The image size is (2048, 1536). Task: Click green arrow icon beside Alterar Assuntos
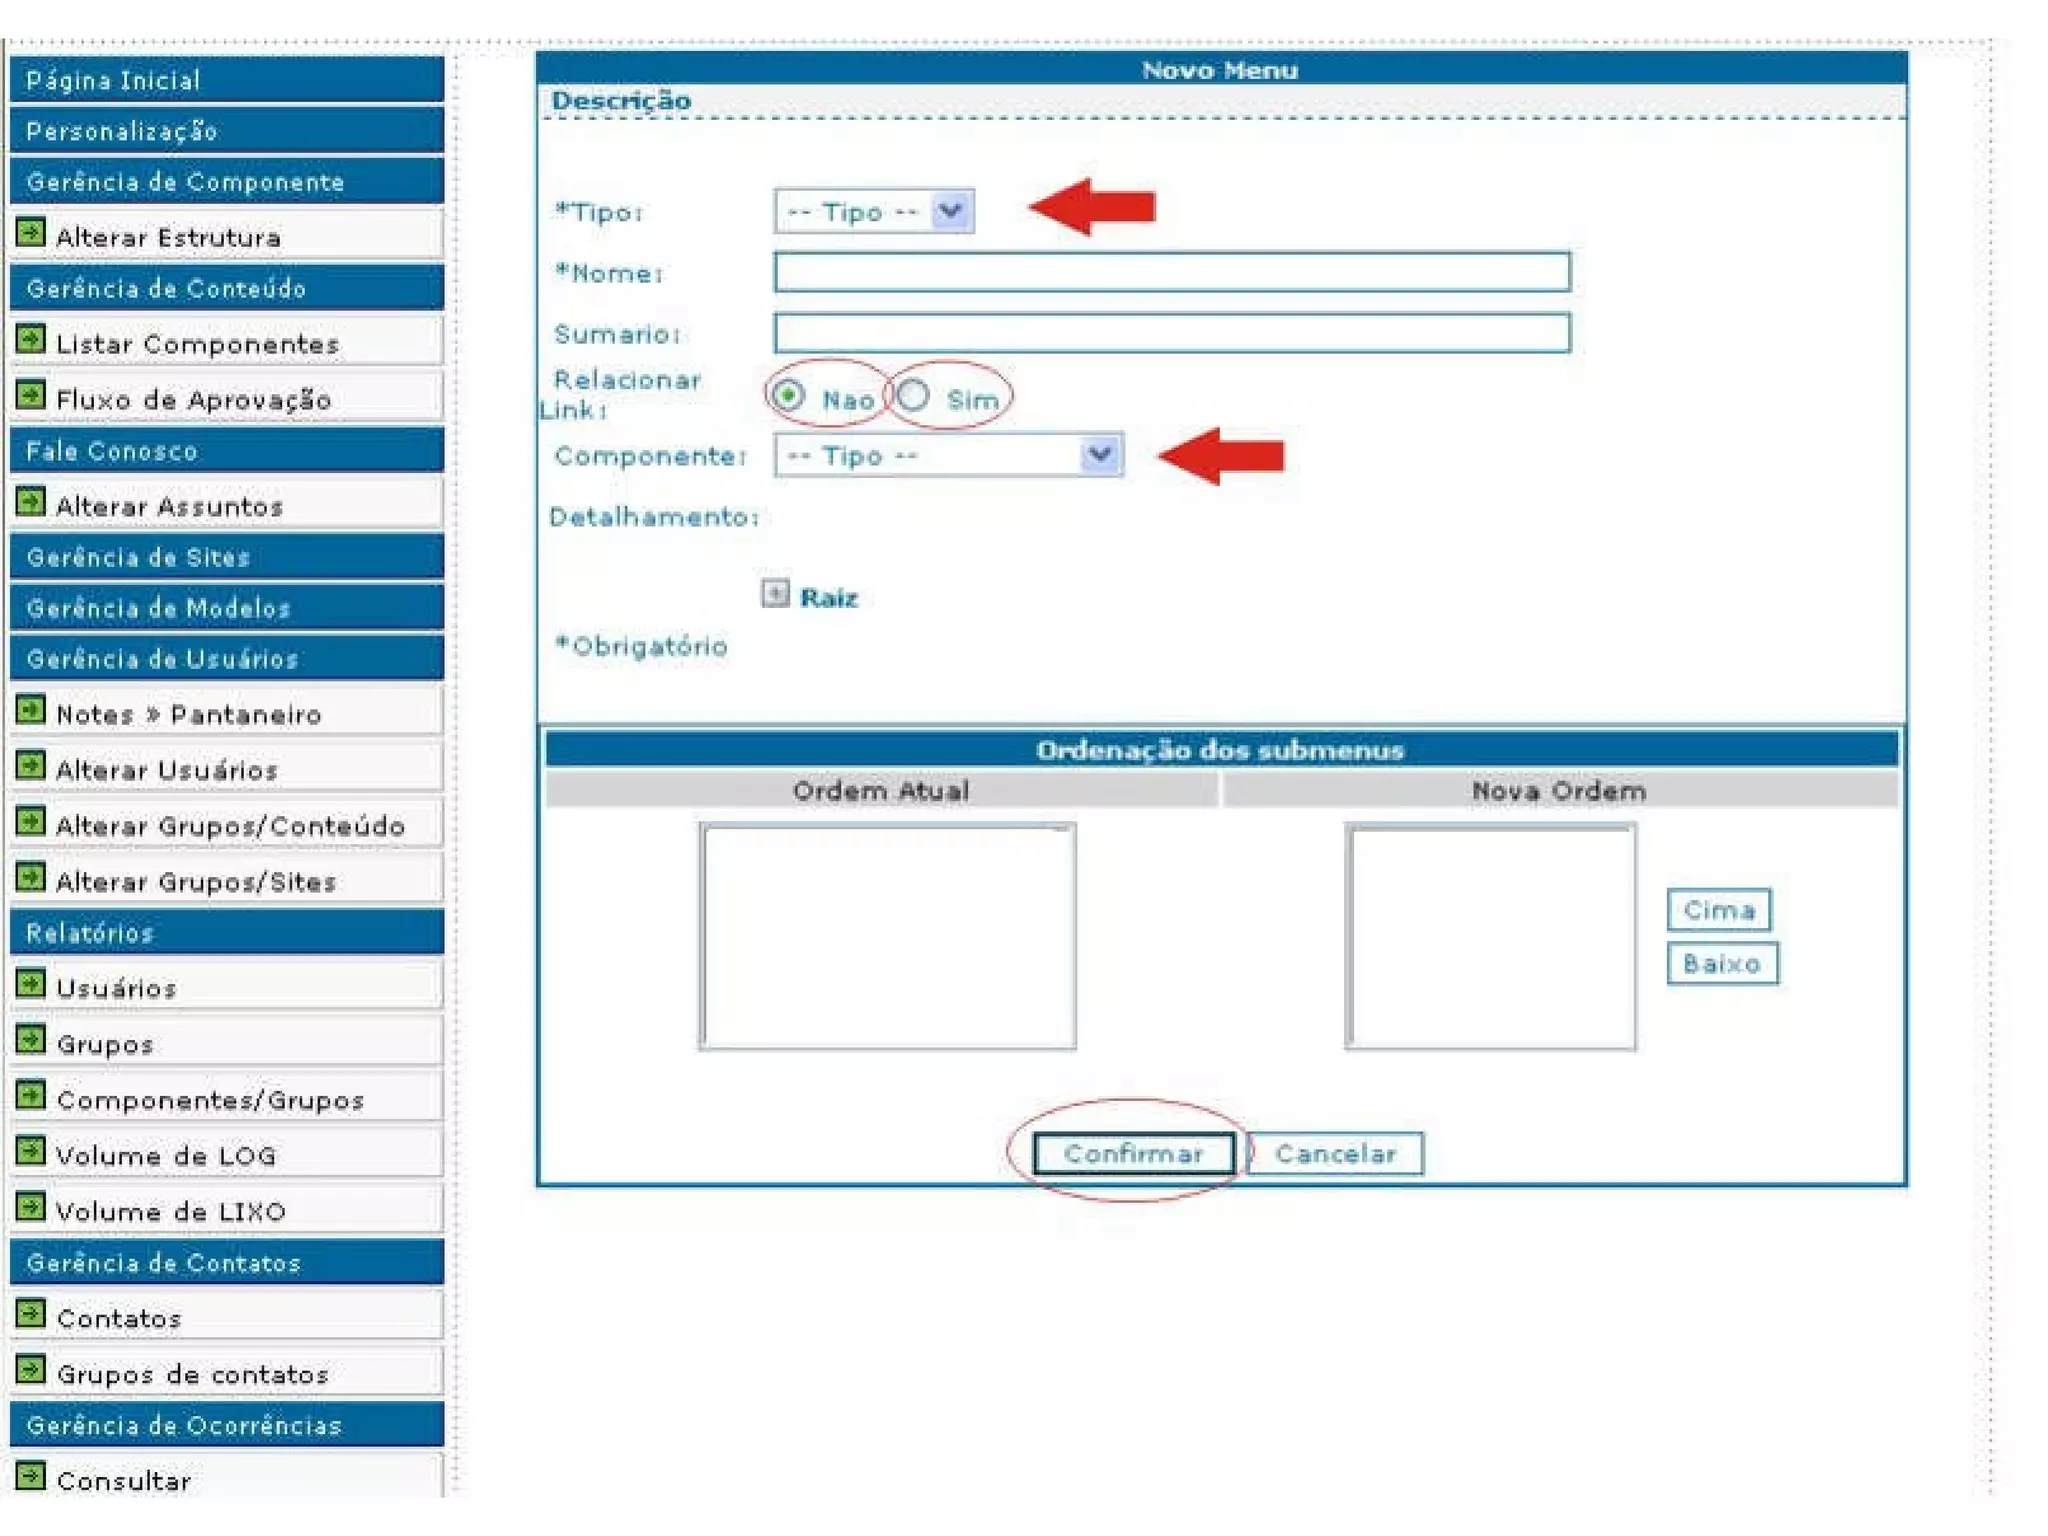click(31, 502)
